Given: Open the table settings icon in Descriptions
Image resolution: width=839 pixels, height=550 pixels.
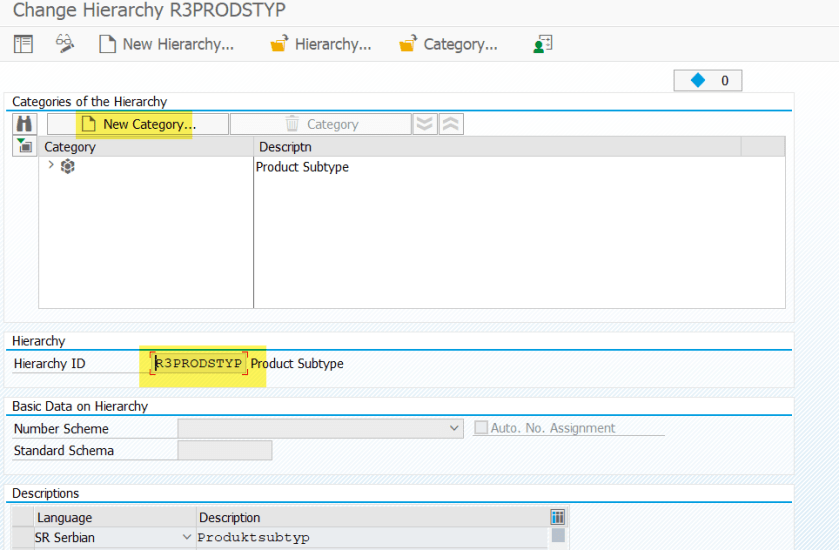Looking at the screenshot, I should [558, 517].
